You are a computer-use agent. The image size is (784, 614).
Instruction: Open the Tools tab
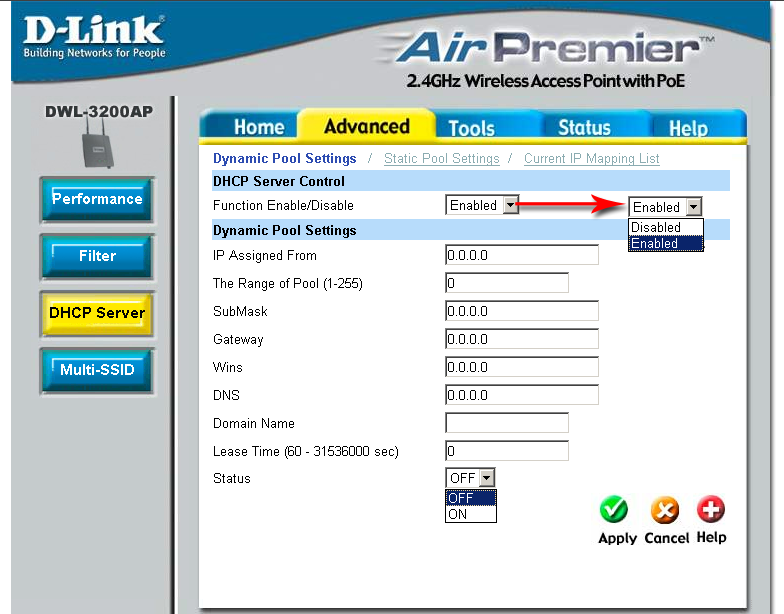(472, 128)
